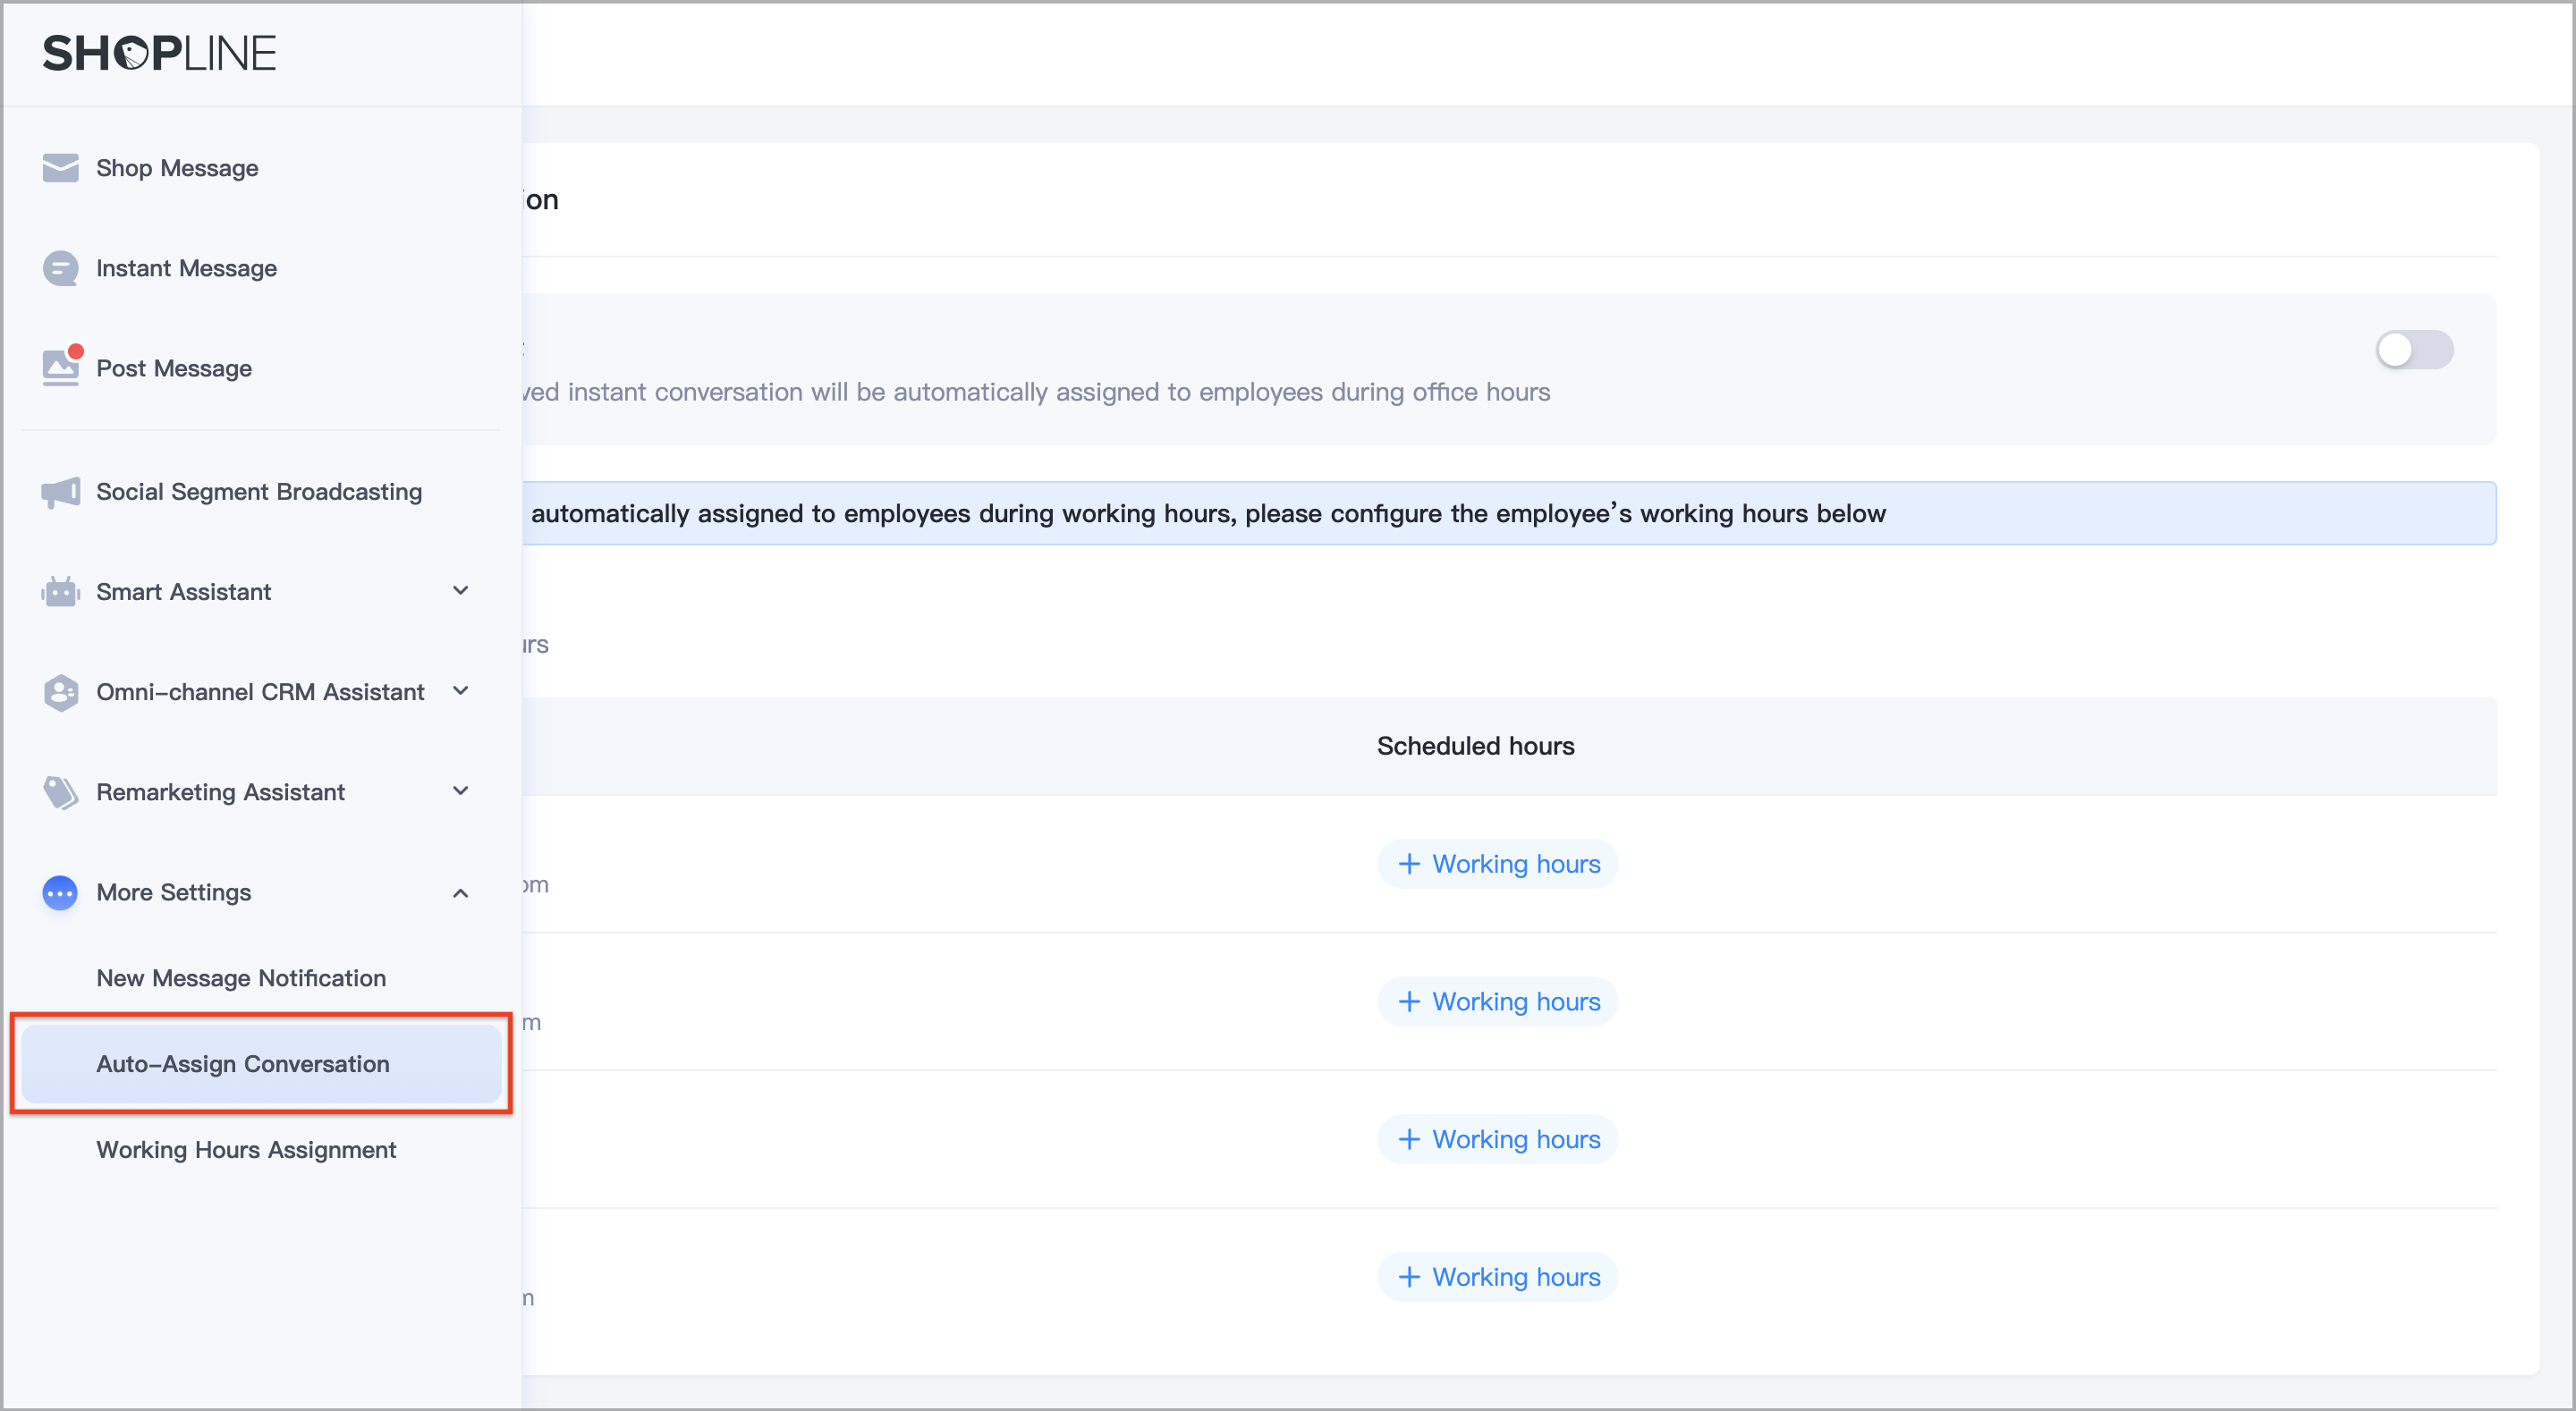
Task: Expand the Omni-channel CRM Assistant chevron
Action: tap(460, 691)
